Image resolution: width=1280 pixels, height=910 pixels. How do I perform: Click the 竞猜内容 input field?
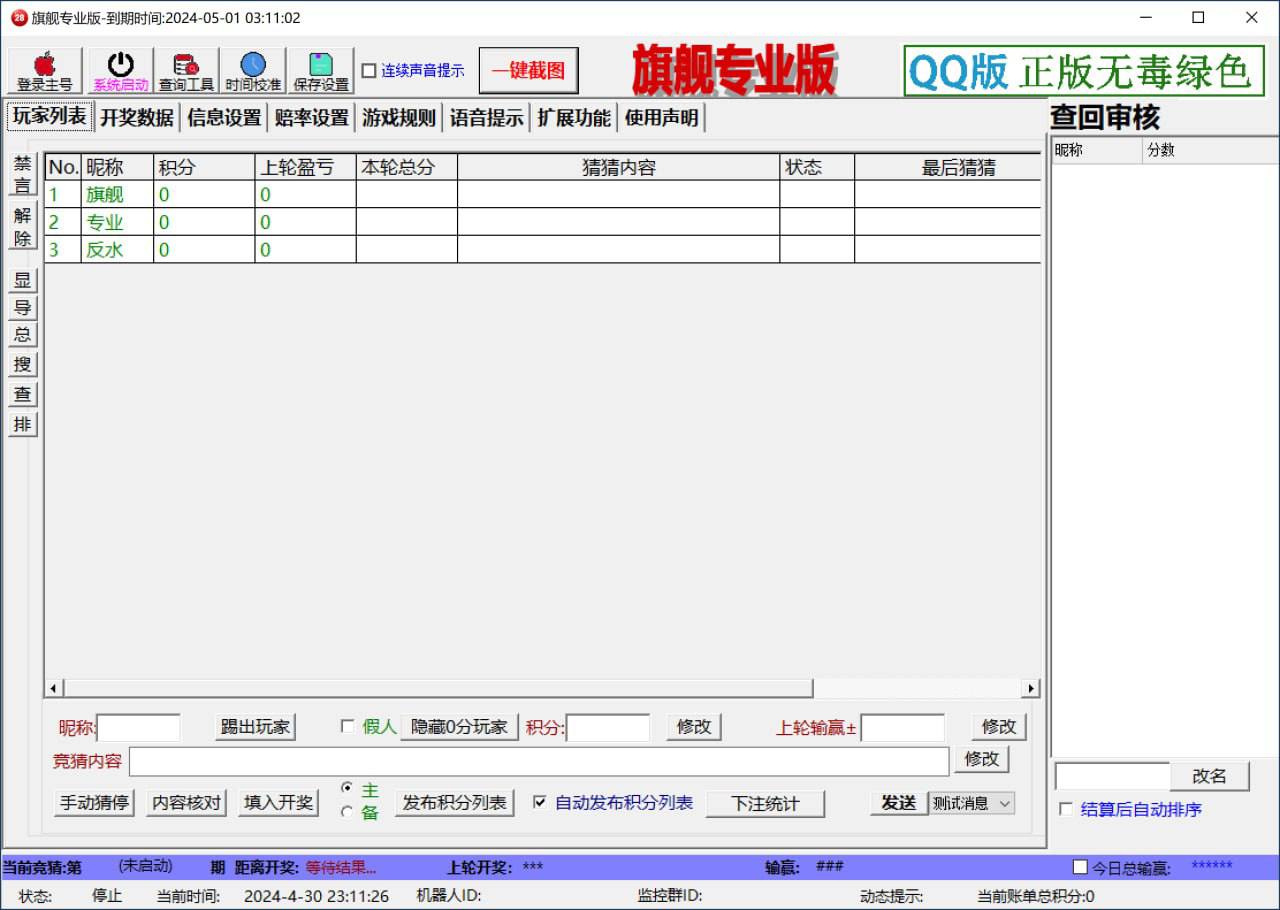point(539,761)
